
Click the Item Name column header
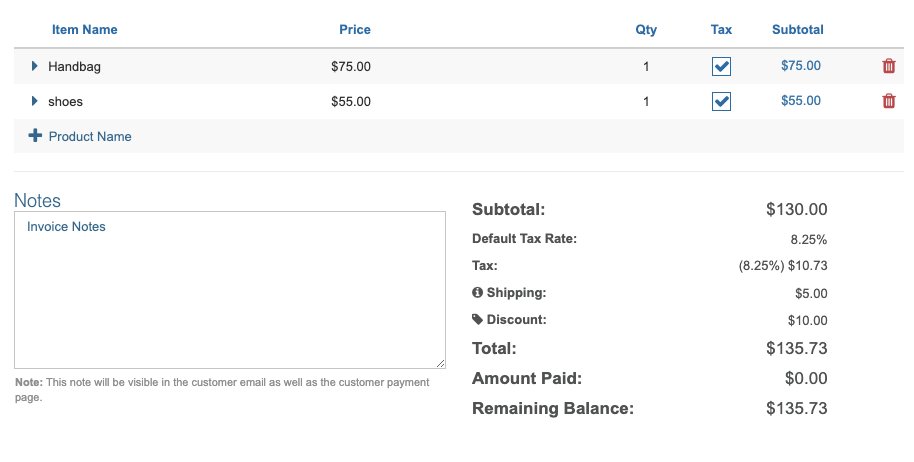tap(84, 30)
